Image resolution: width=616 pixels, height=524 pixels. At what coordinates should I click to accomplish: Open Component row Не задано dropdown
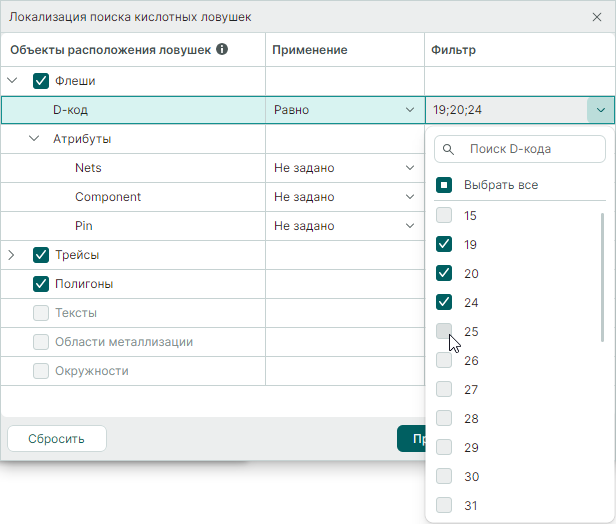[x=343, y=197]
